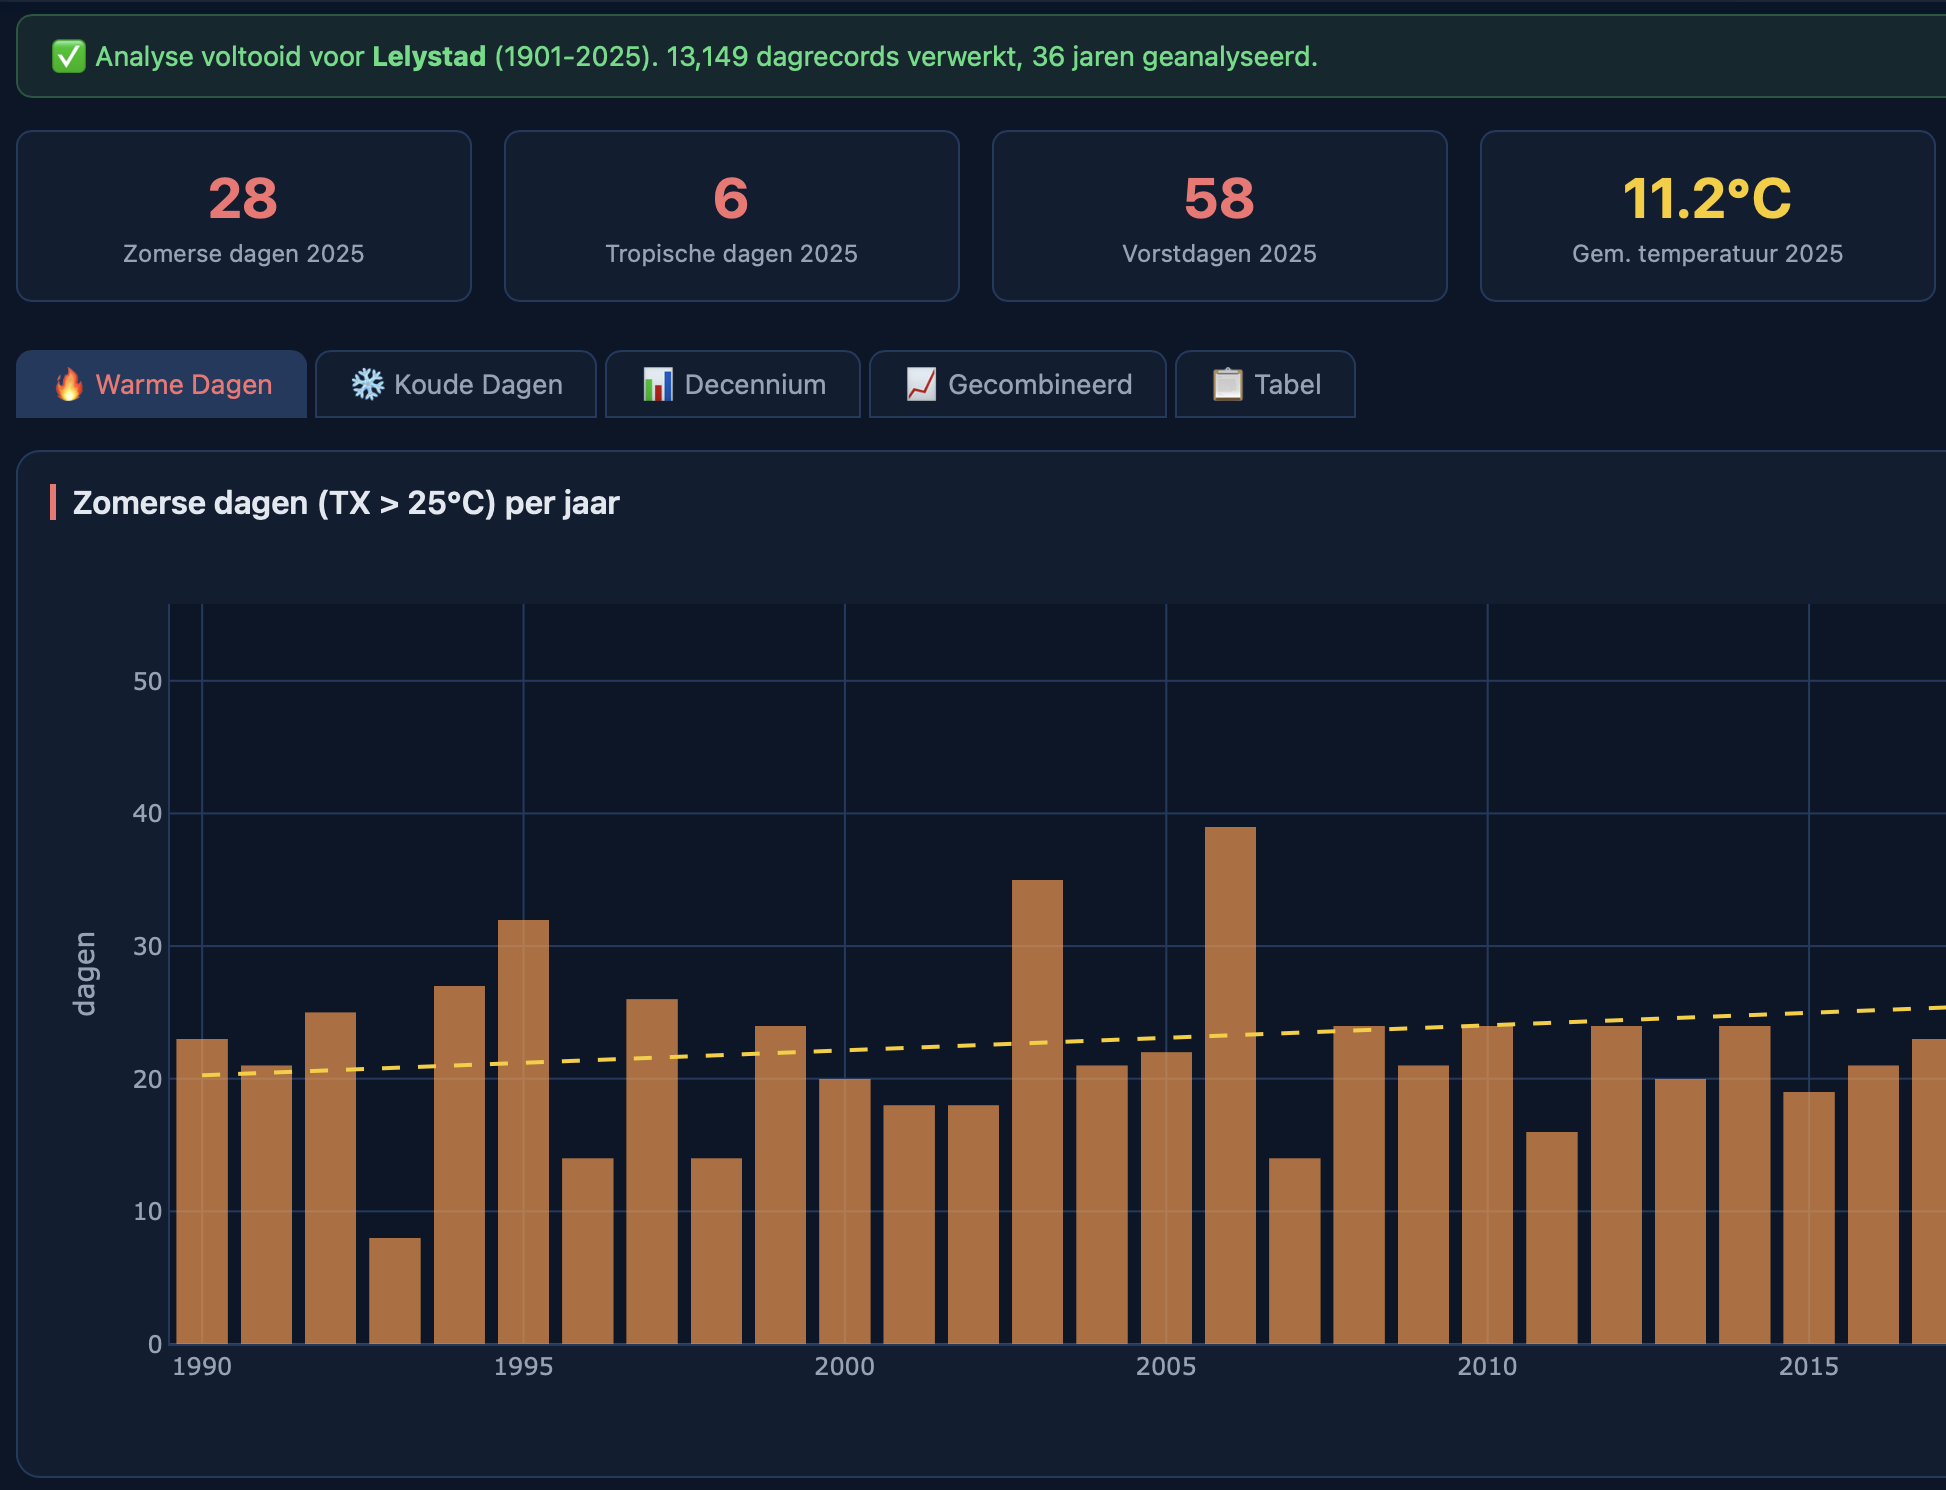Click the line chart icon on Gecombineerd tab
1946x1490 pixels.
click(921, 384)
